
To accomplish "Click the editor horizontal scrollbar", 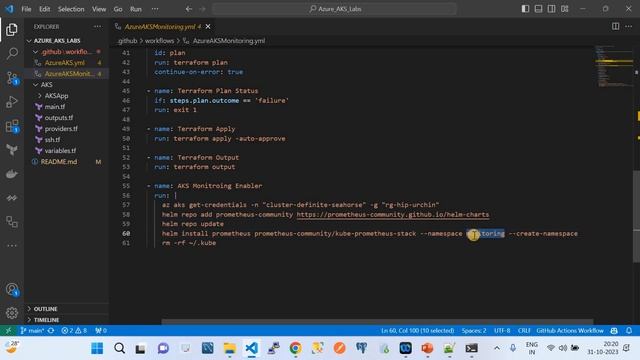I will (x=377, y=322).
